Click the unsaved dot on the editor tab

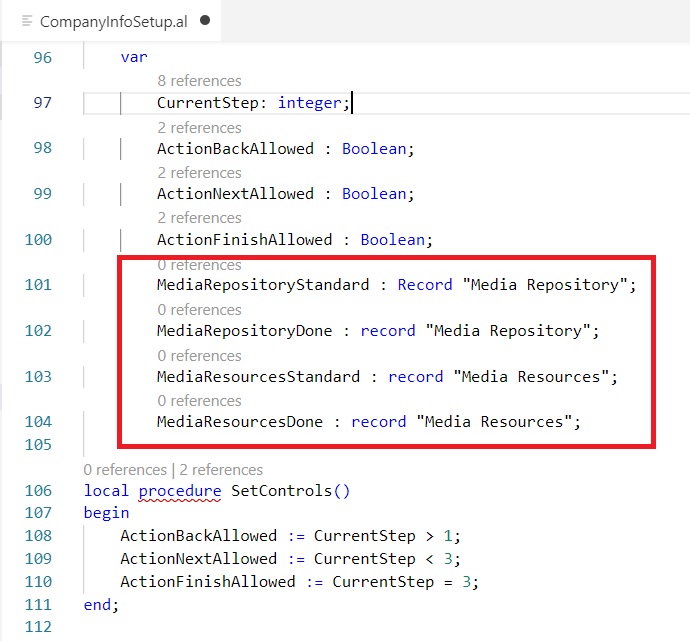click(x=205, y=20)
